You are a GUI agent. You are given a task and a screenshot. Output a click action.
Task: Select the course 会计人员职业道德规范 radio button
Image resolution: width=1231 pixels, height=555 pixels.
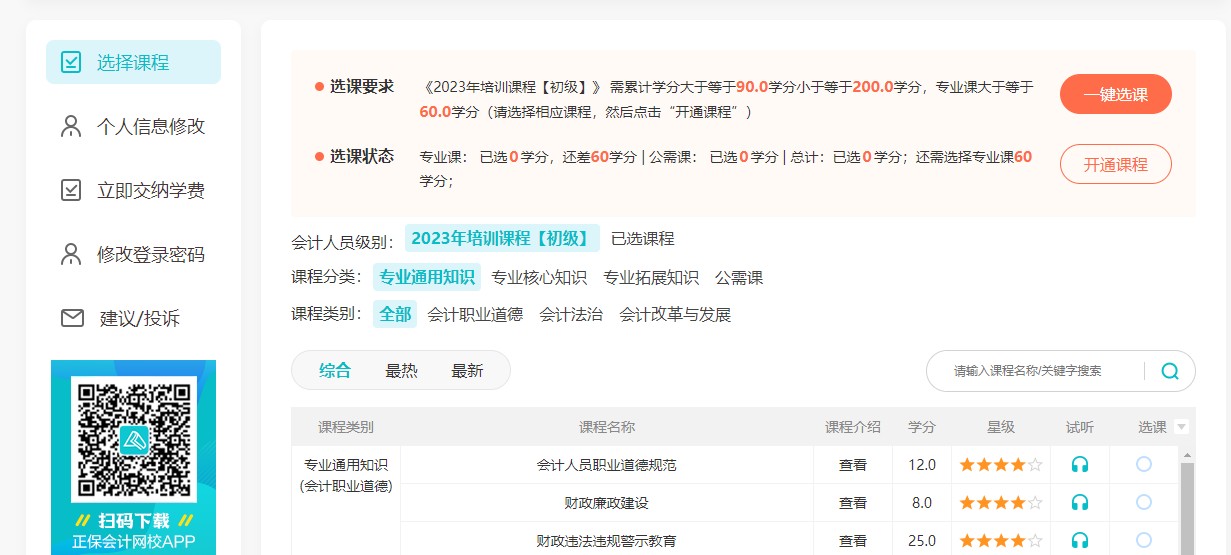[1144, 464]
